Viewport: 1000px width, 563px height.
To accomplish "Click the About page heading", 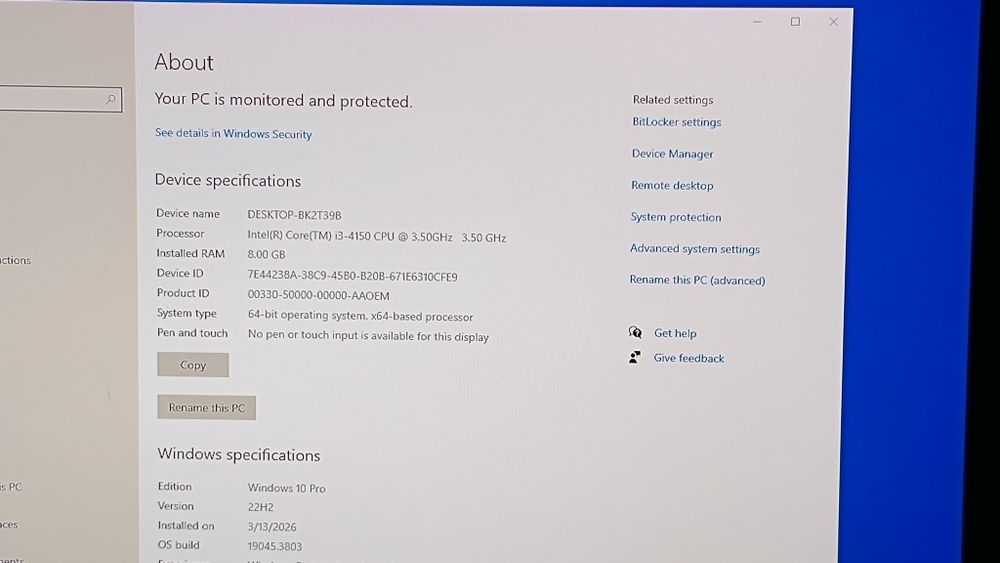I will pos(184,62).
